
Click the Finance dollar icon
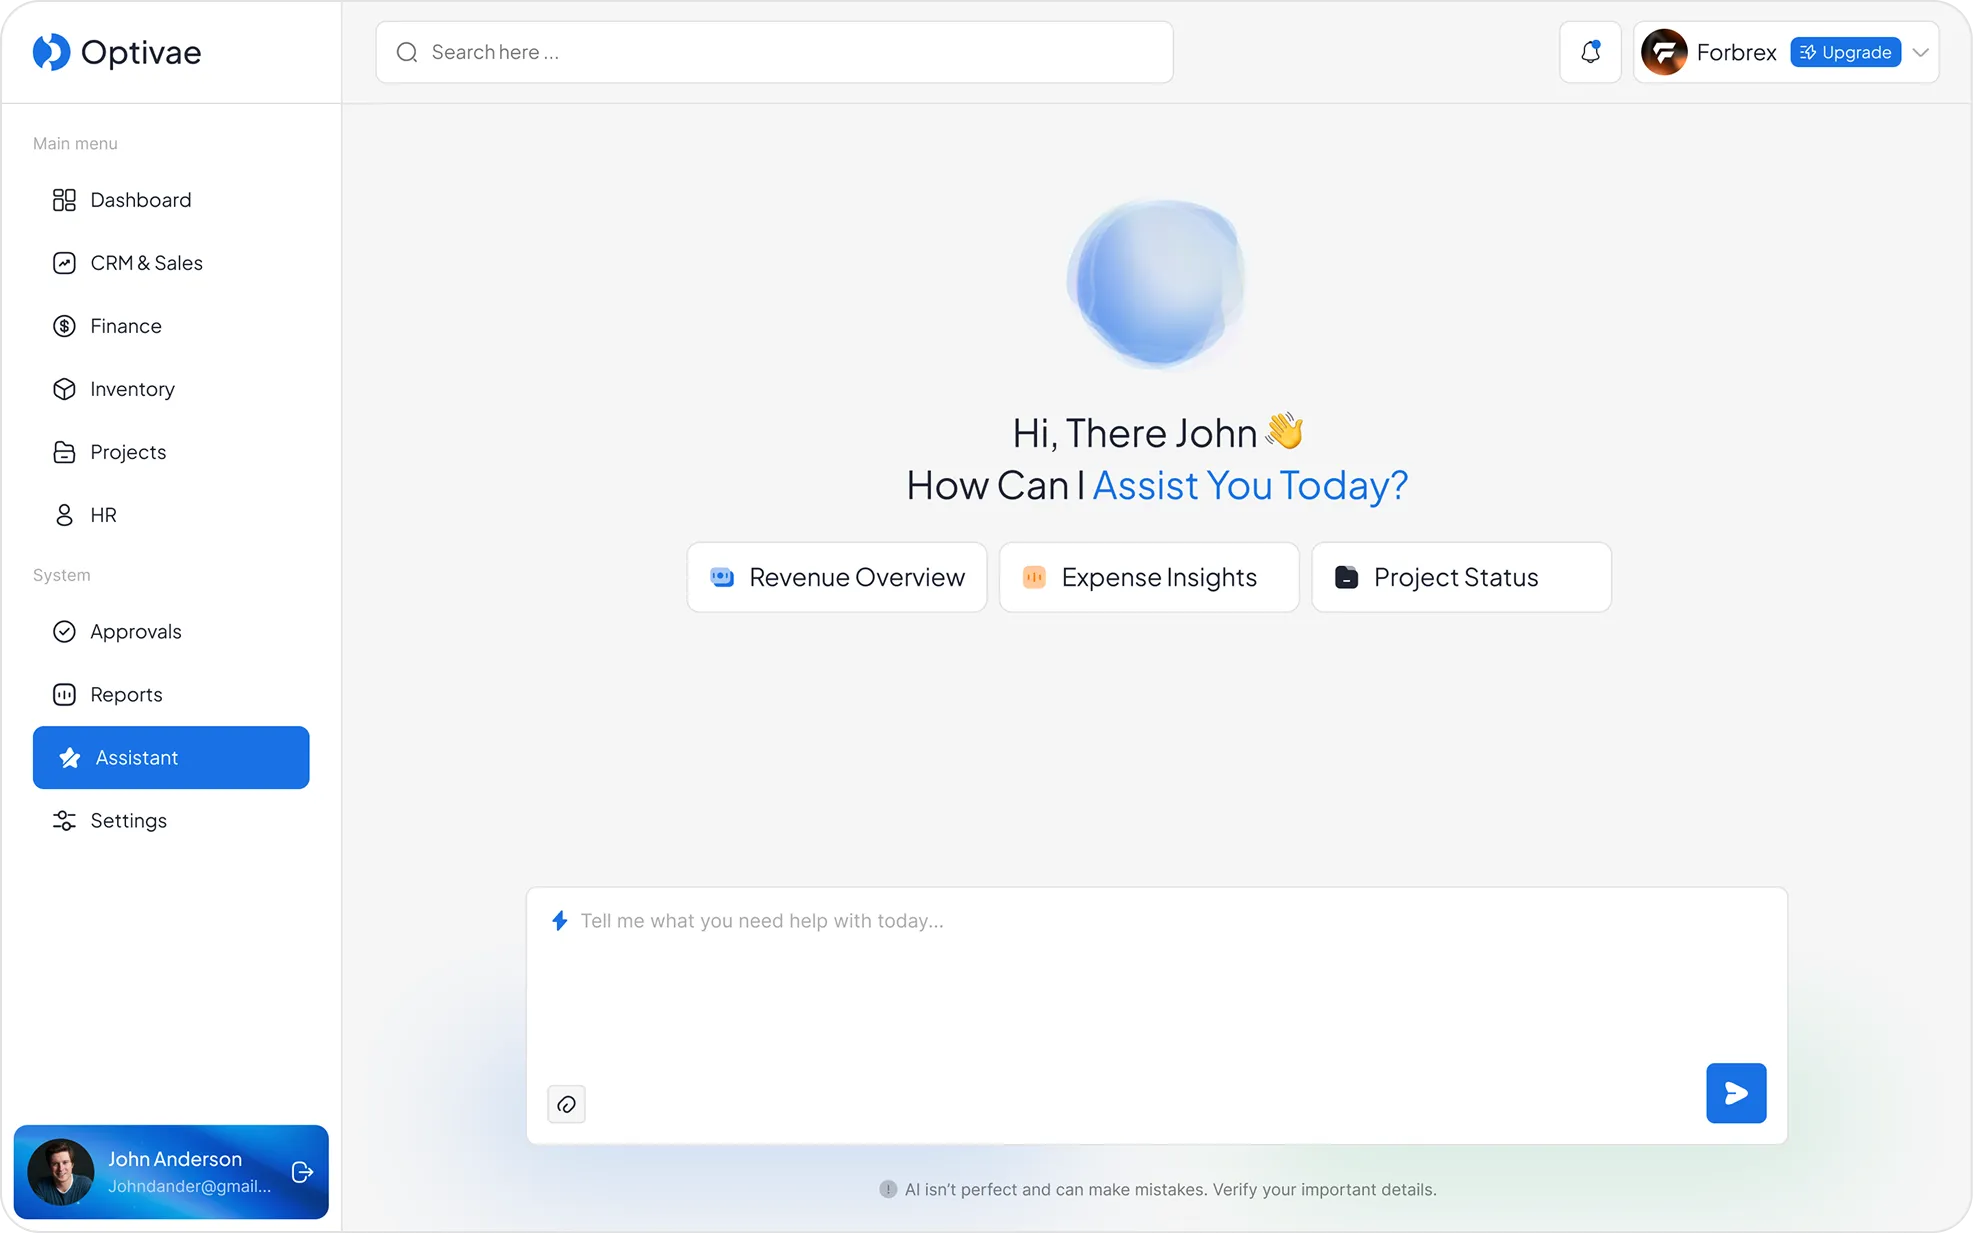pos(64,326)
